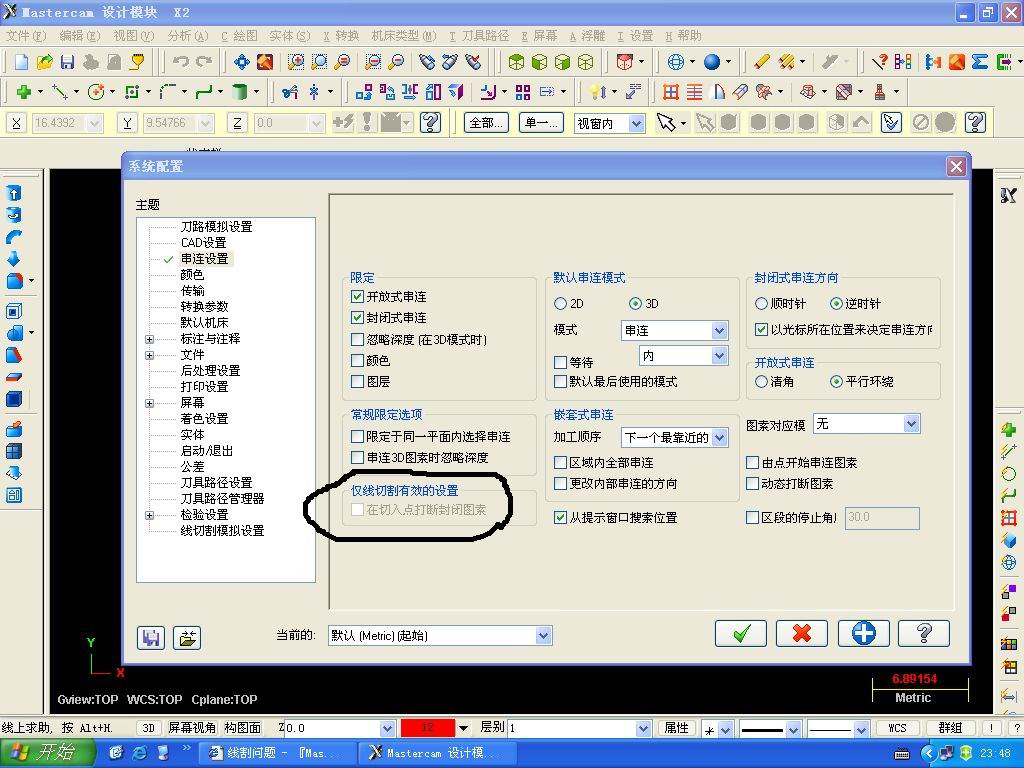This screenshot has width=1024, height=768.
Task: Confirm settings with the green checkmark button
Action: pyautogui.click(x=741, y=633)
